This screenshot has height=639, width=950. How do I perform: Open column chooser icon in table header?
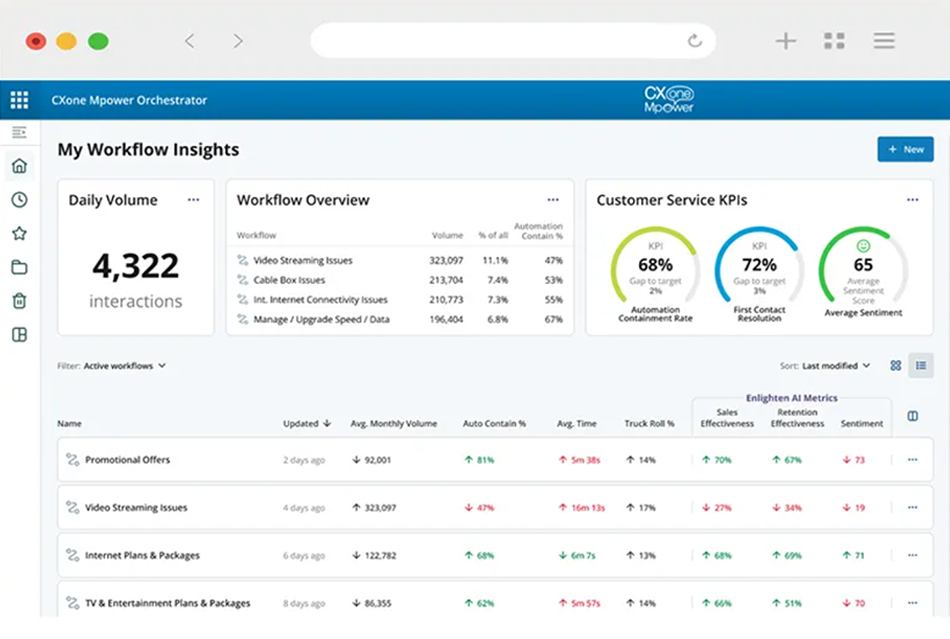[912, 416]
